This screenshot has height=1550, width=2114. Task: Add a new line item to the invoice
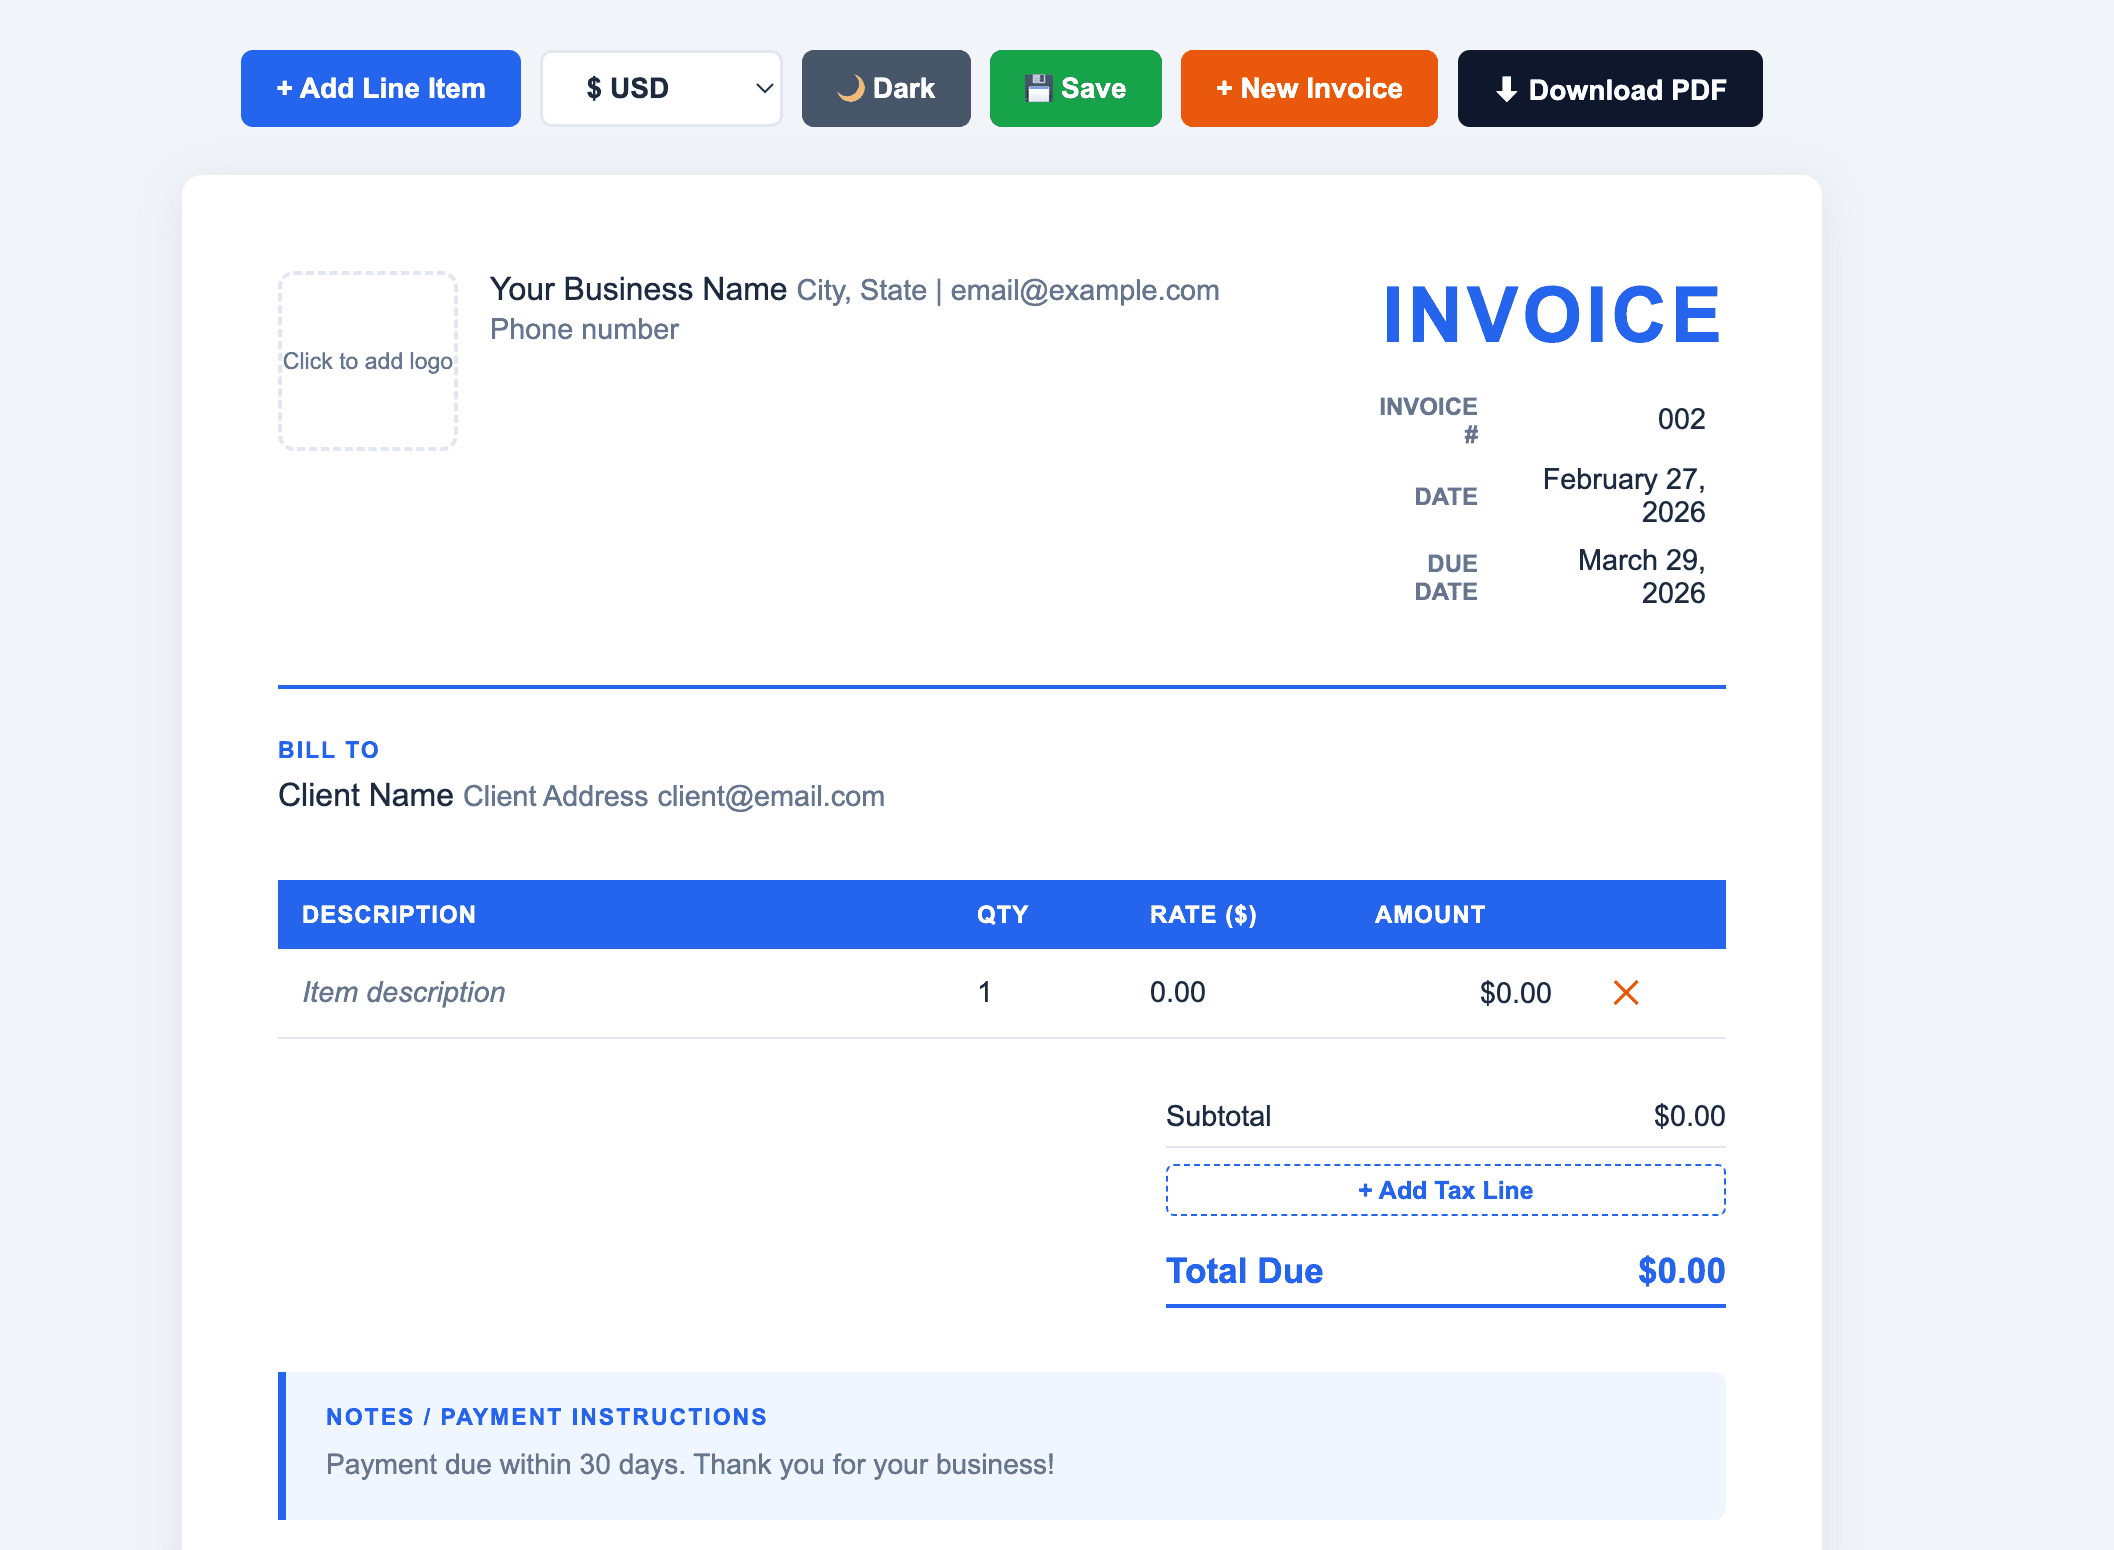tap(380, 88)
